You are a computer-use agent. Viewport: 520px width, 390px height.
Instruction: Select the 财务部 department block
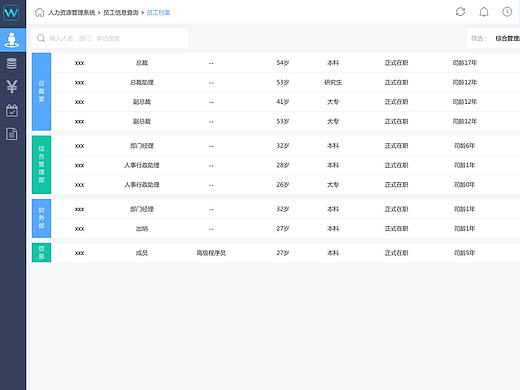(41, 218)
